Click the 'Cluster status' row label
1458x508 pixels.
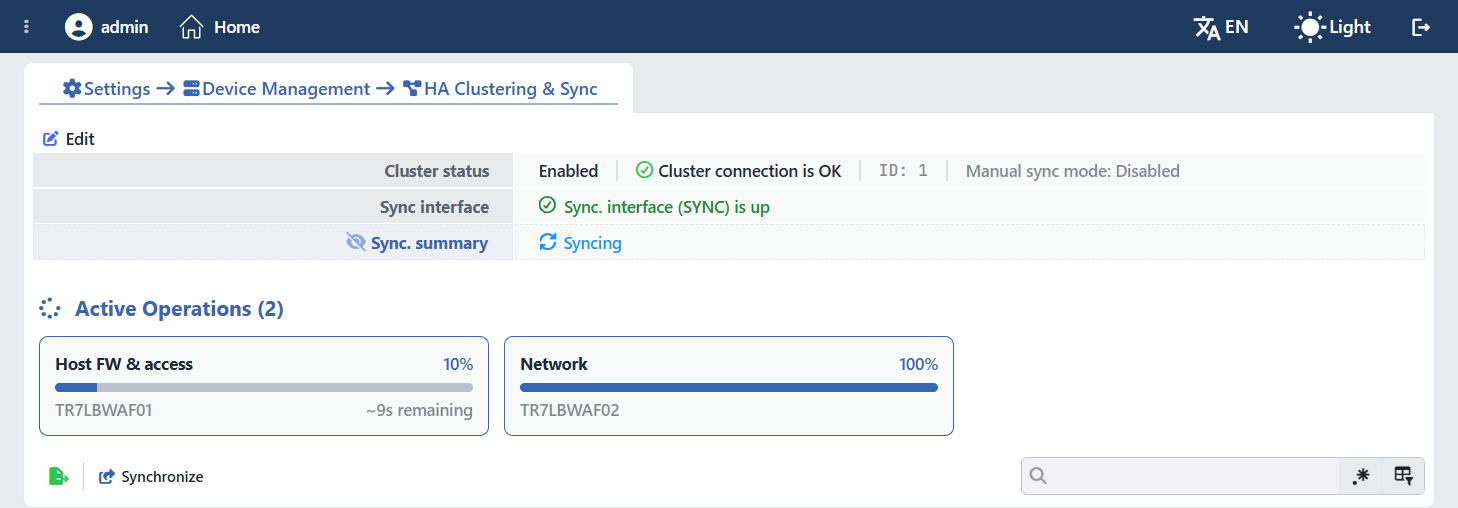click(437, 171)
